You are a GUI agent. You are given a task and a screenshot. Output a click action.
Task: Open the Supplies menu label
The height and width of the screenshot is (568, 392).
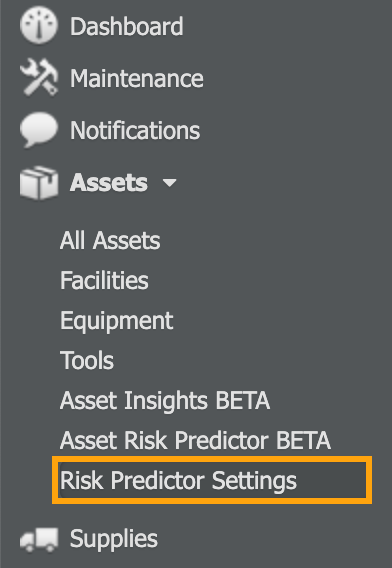pyautogui.click(x=114, y=539)
